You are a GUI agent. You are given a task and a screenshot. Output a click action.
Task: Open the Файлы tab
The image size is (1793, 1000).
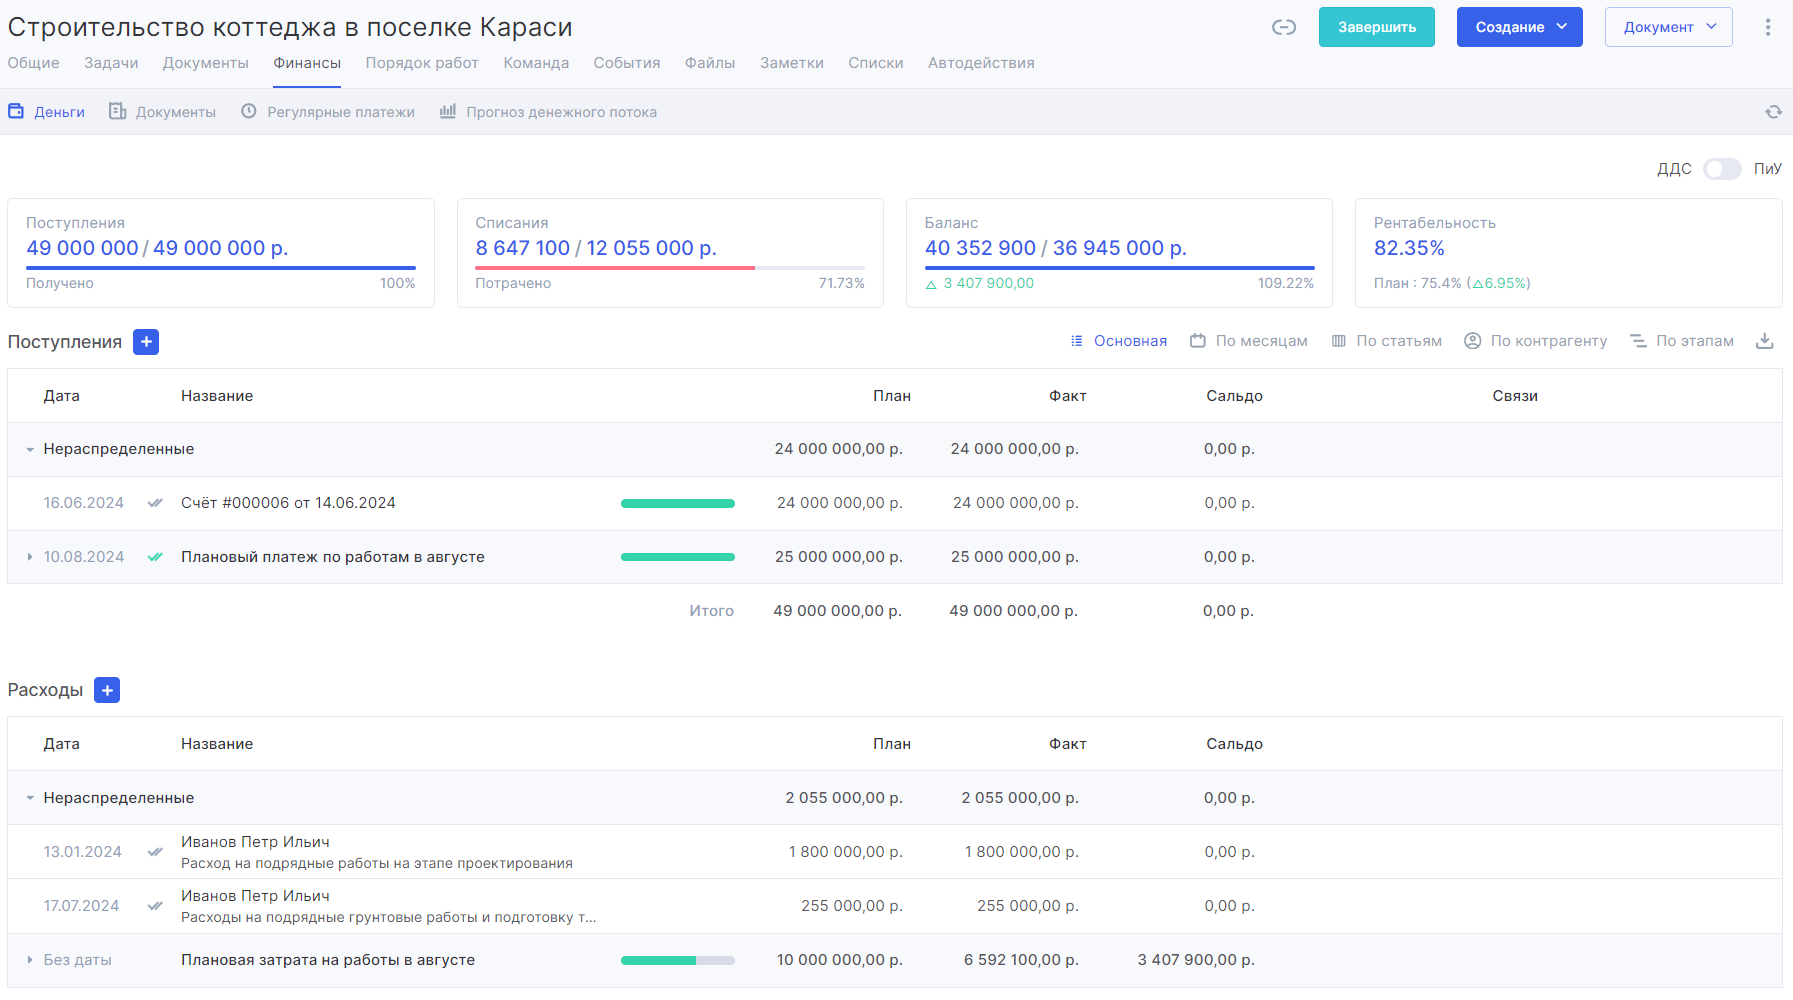(x=710, y=63)
